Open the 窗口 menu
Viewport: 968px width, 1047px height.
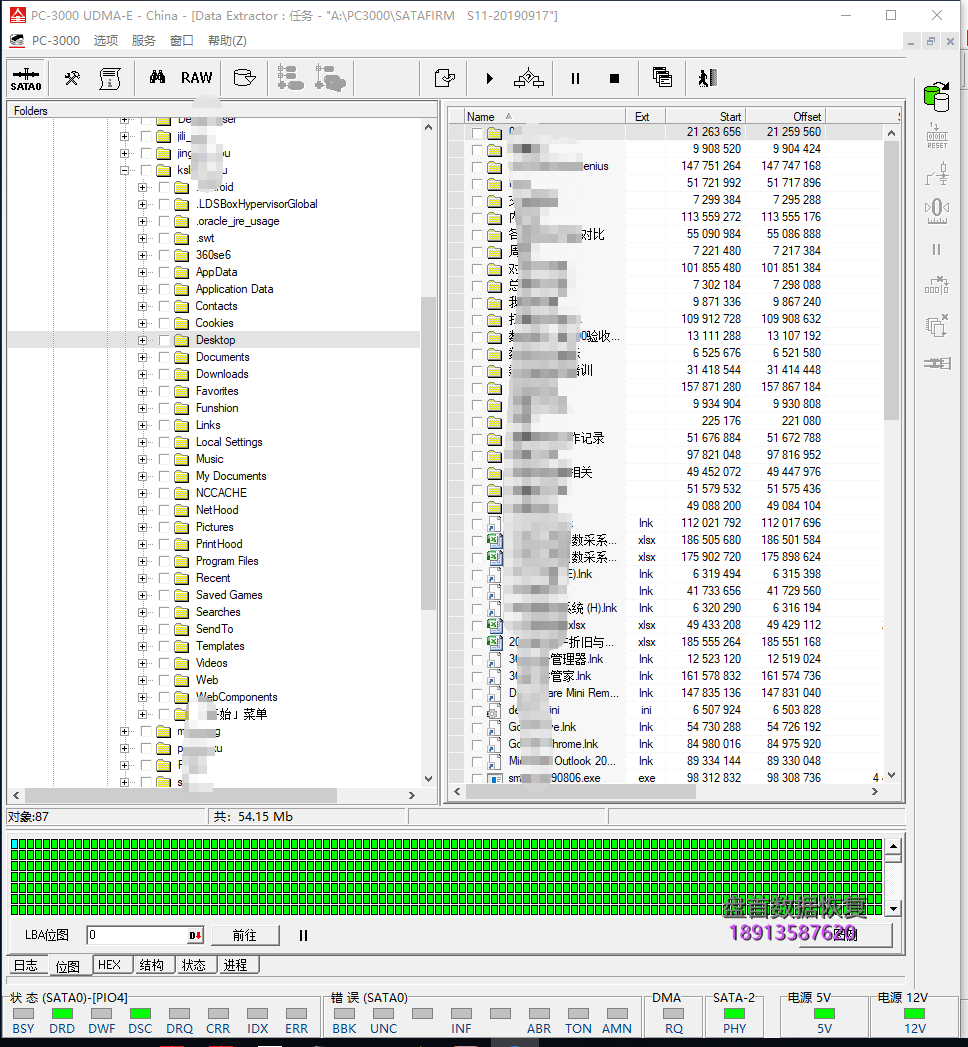tap(182, 41)
